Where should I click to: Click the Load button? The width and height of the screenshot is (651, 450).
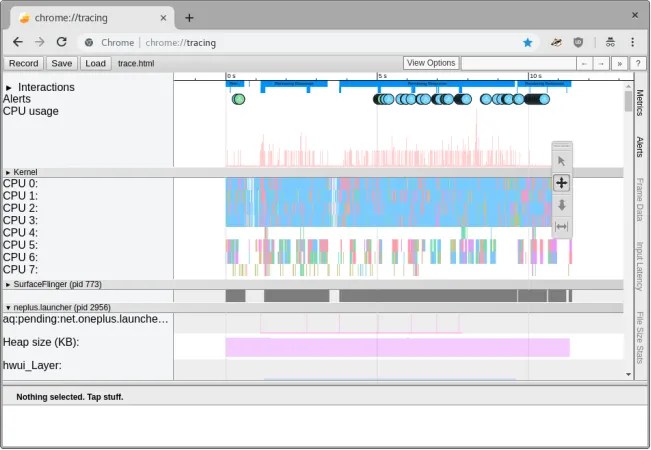pos(95,64)
